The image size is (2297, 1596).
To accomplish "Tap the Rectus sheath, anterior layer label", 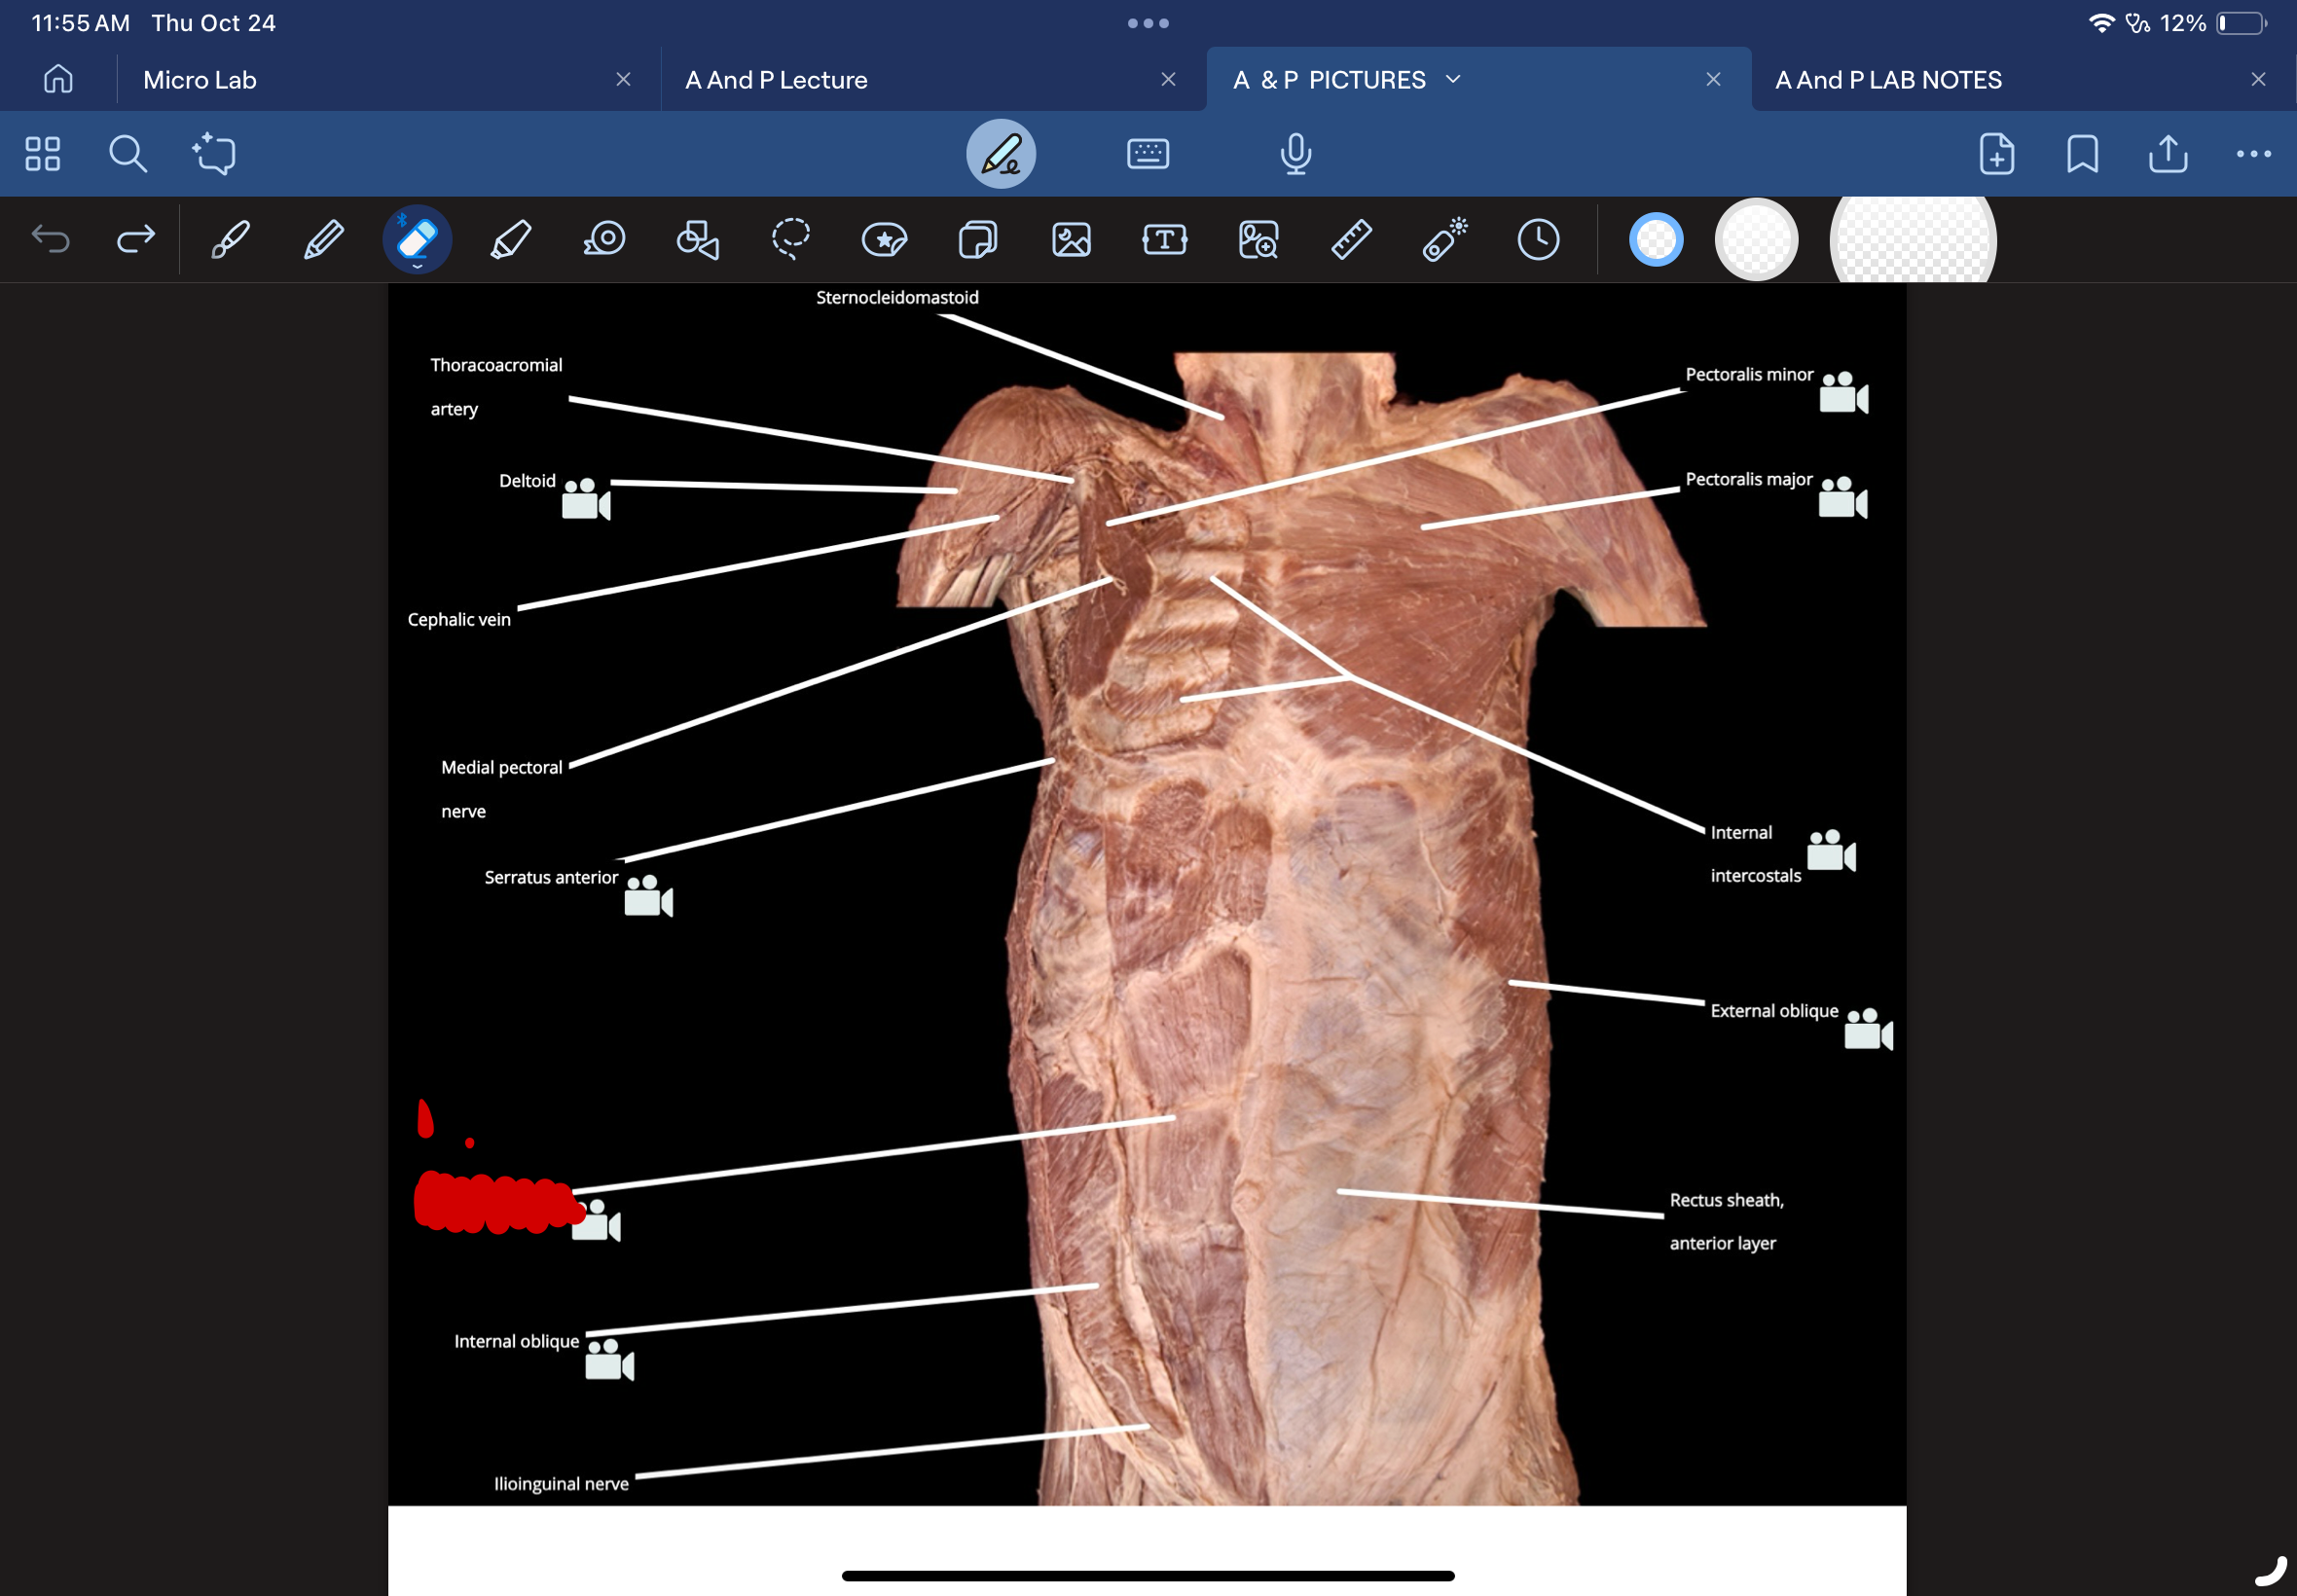I will click(1726, 1221).
